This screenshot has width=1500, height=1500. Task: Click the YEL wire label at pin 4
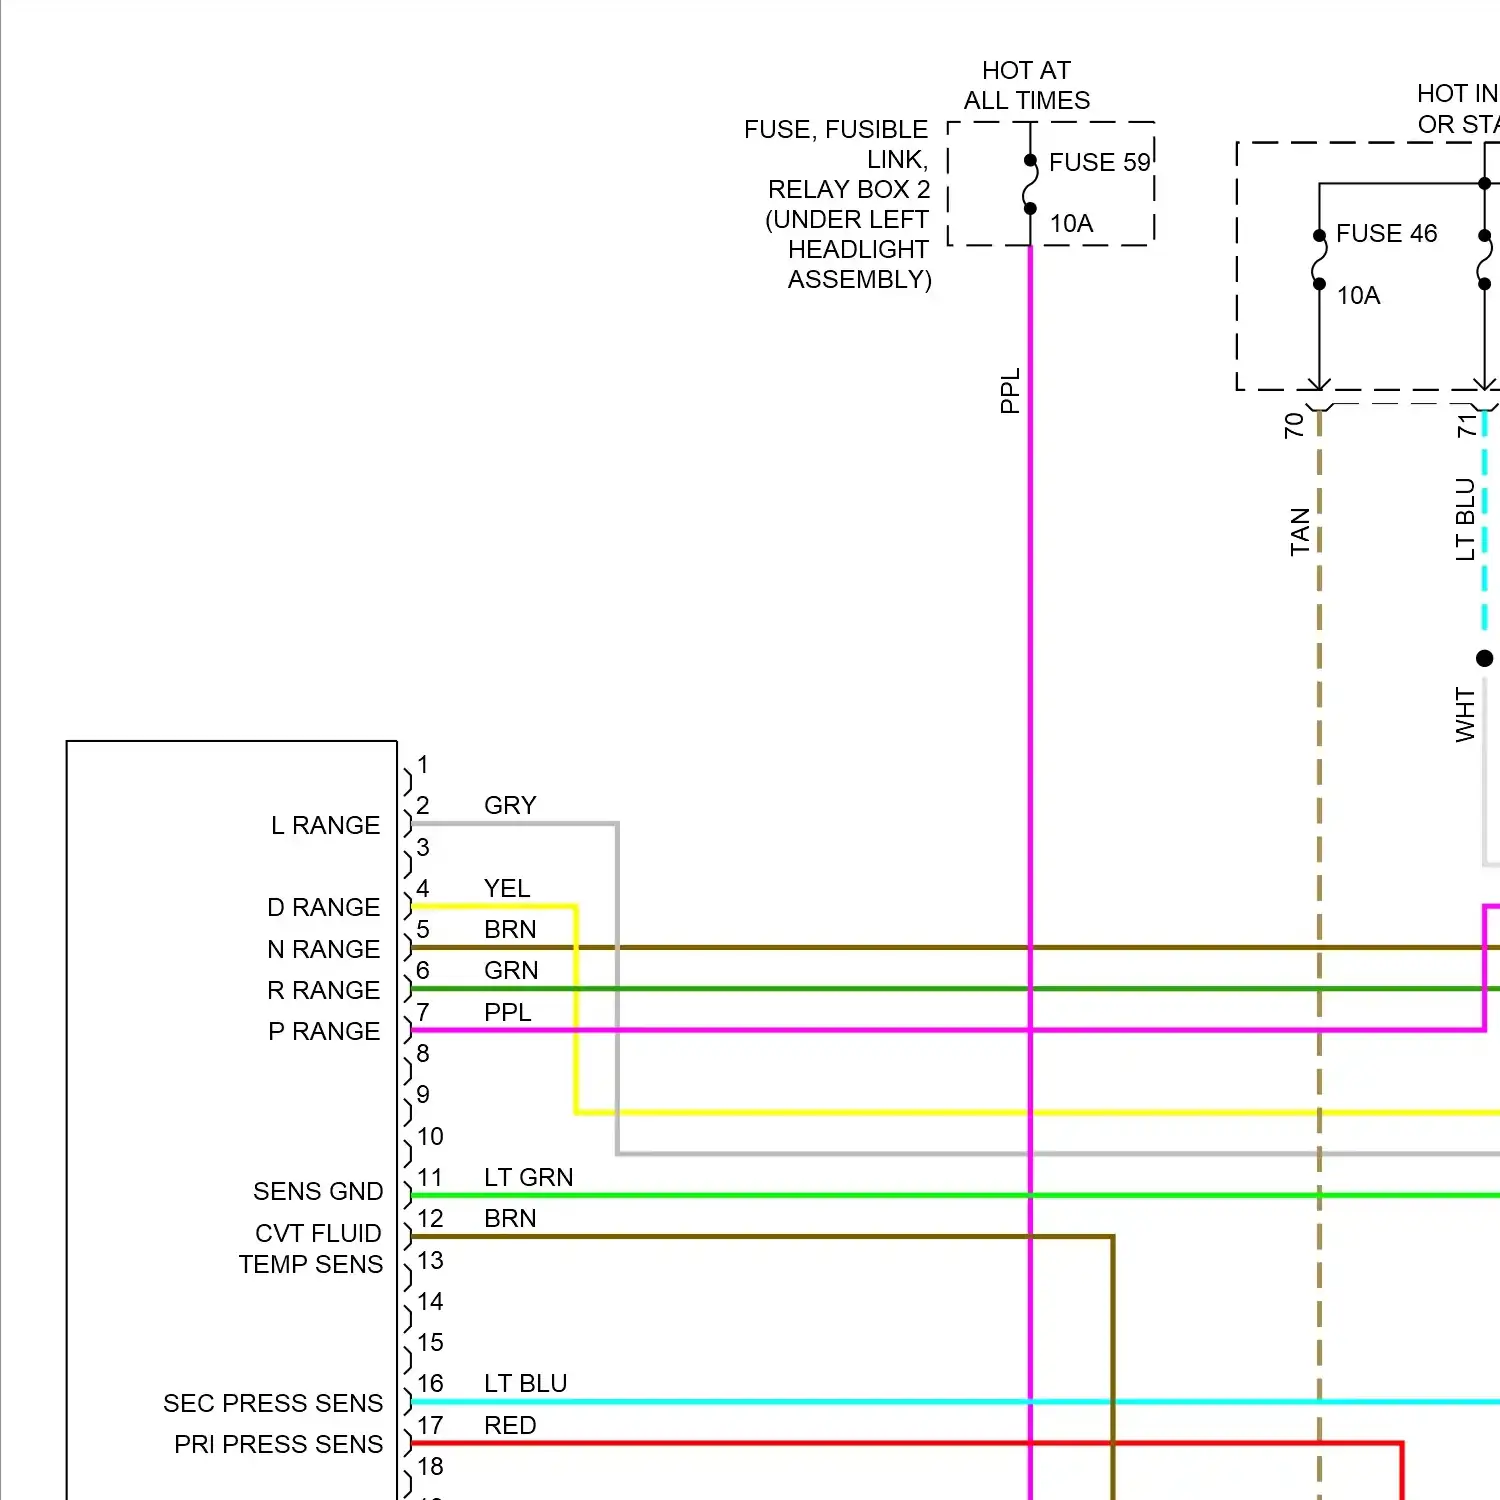point(507,888)
